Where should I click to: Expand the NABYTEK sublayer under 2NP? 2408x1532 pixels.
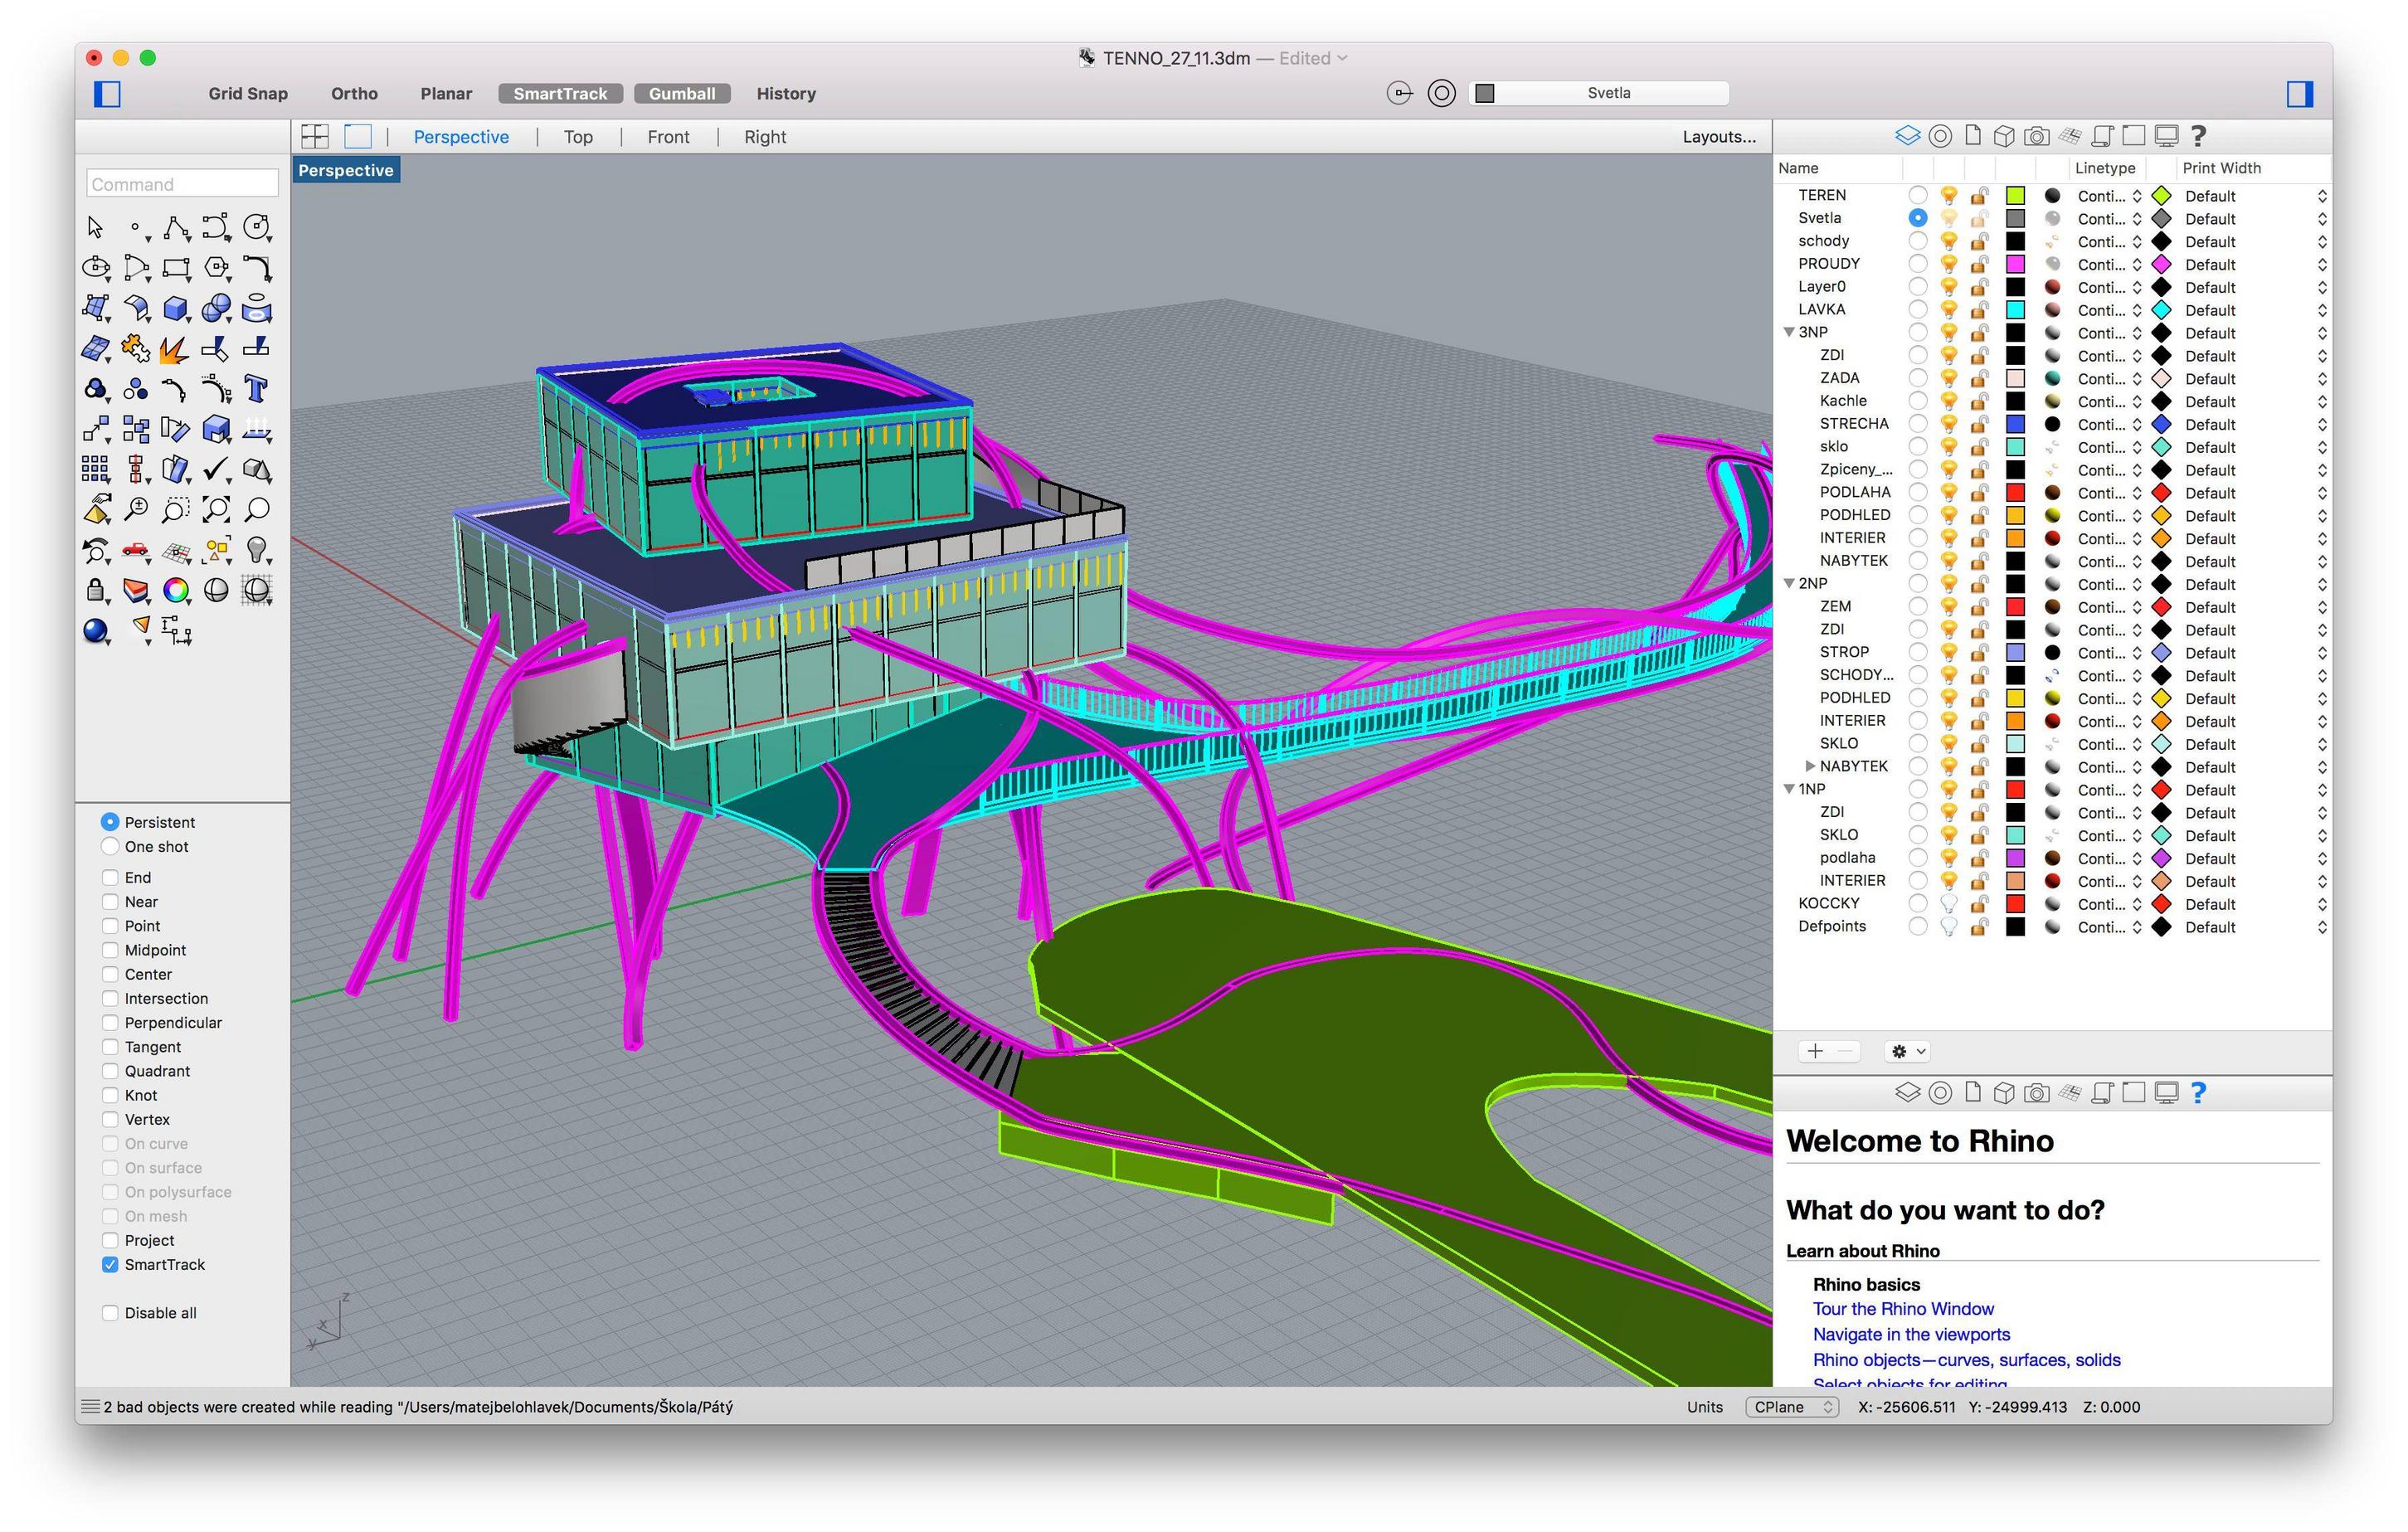[1810, 766]
